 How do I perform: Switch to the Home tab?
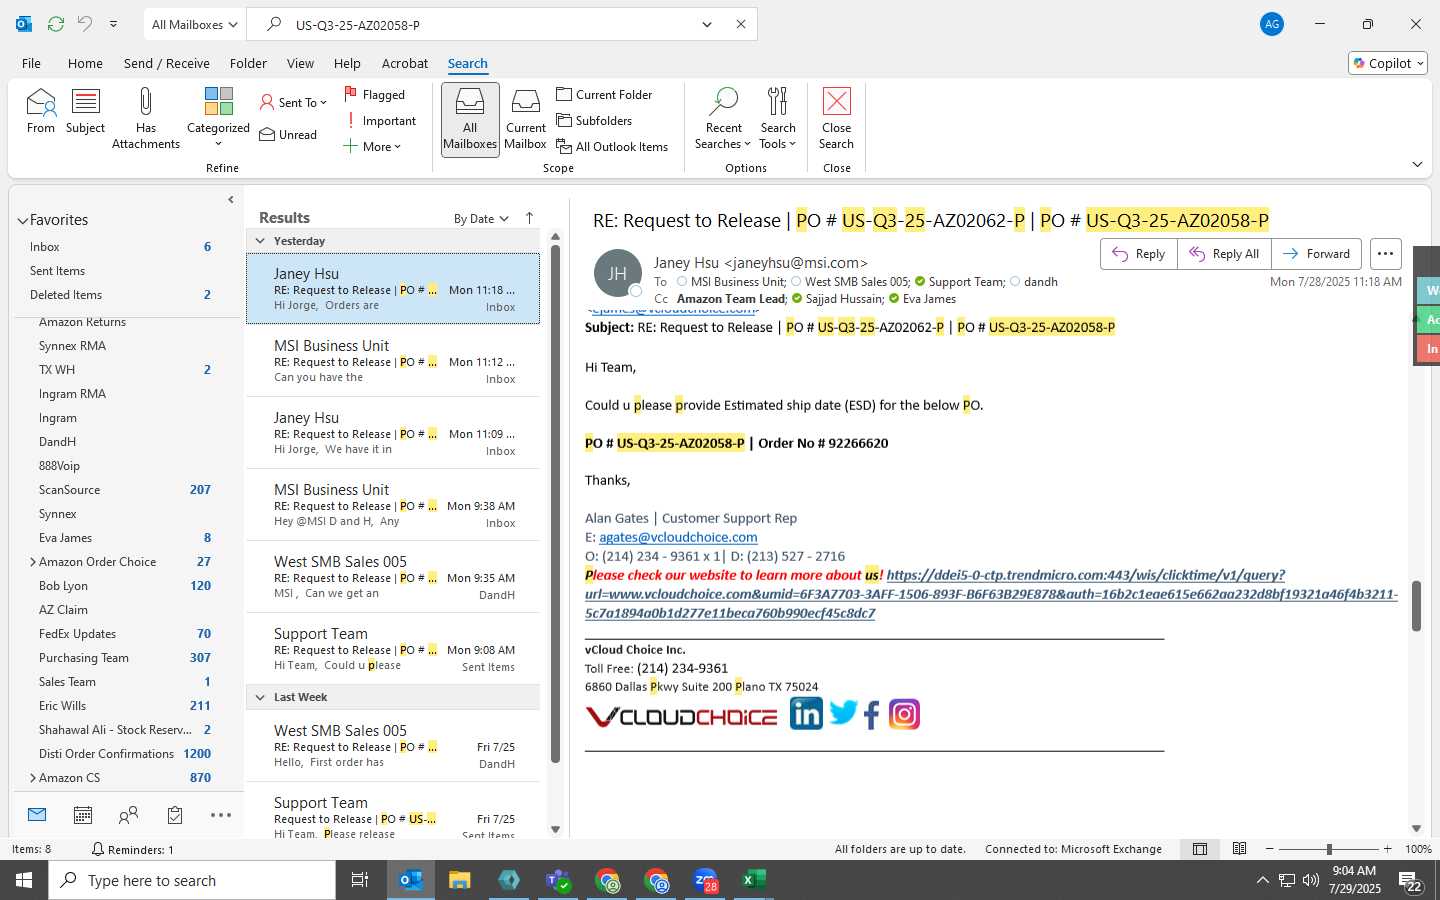[85, 63]
